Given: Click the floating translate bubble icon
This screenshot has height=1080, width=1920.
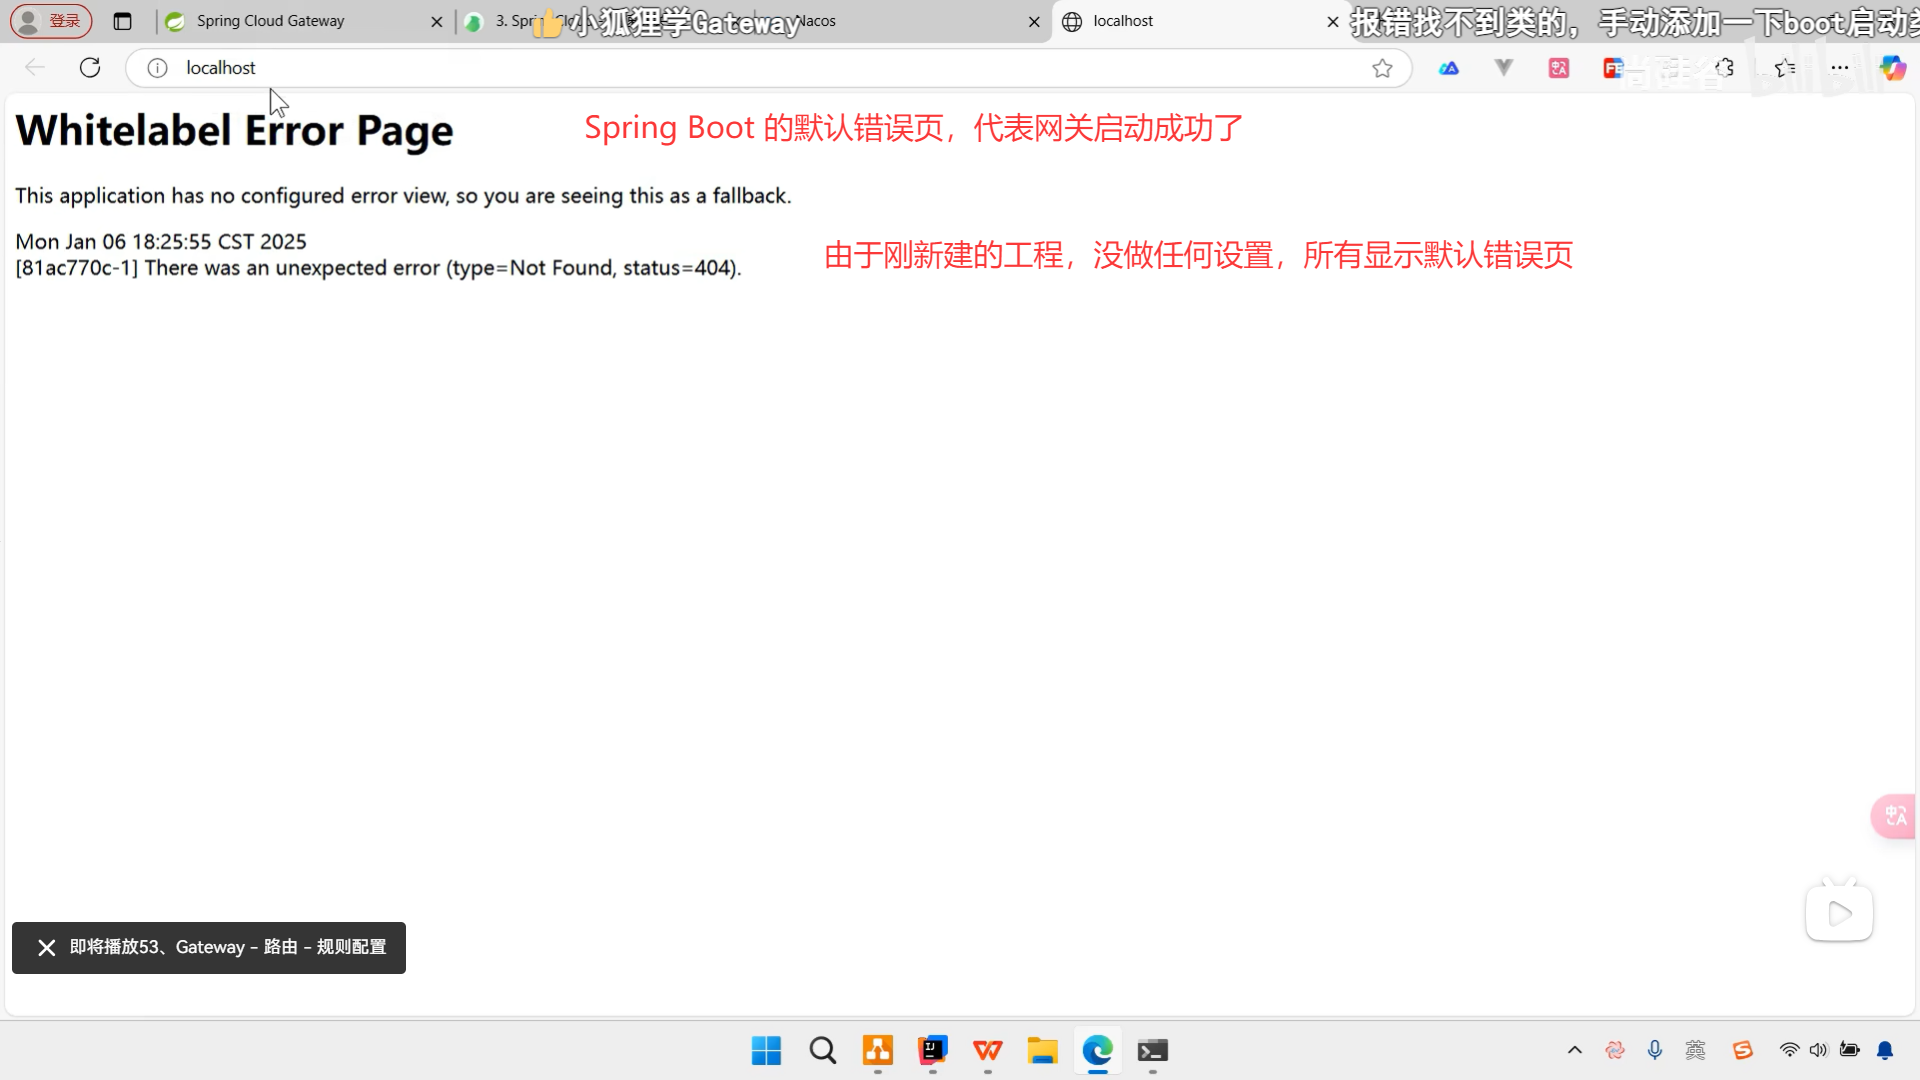Looking at the screenshot, I should [1895, 817].
